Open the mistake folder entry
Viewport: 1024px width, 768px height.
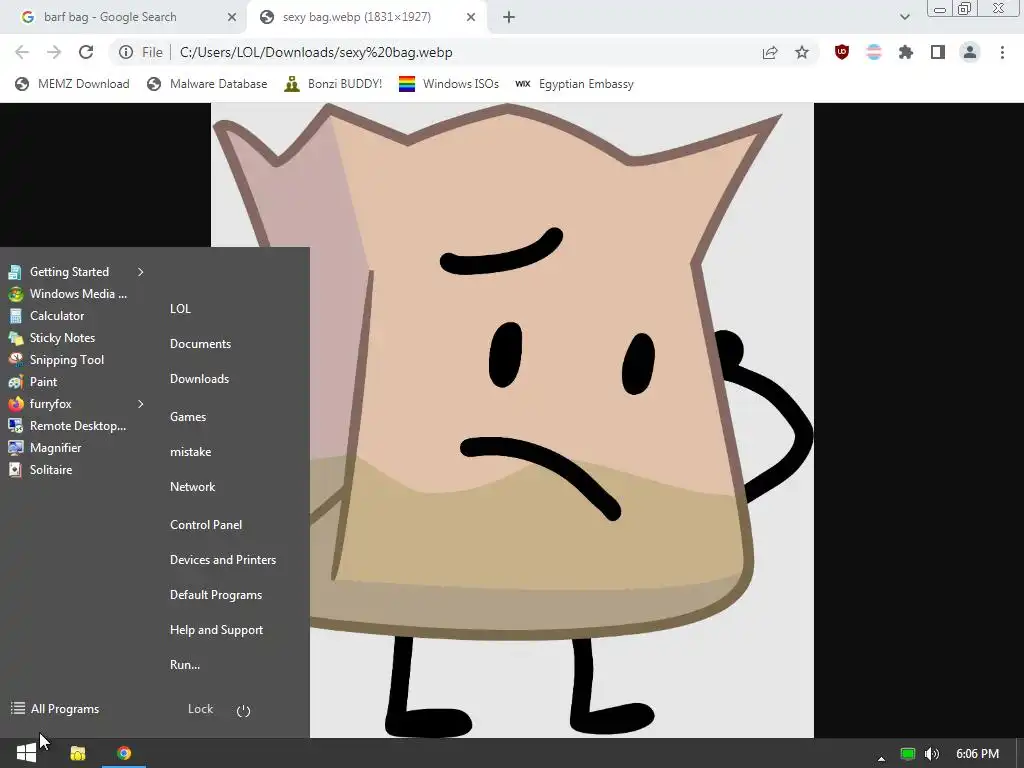click(x=191, y=452)
